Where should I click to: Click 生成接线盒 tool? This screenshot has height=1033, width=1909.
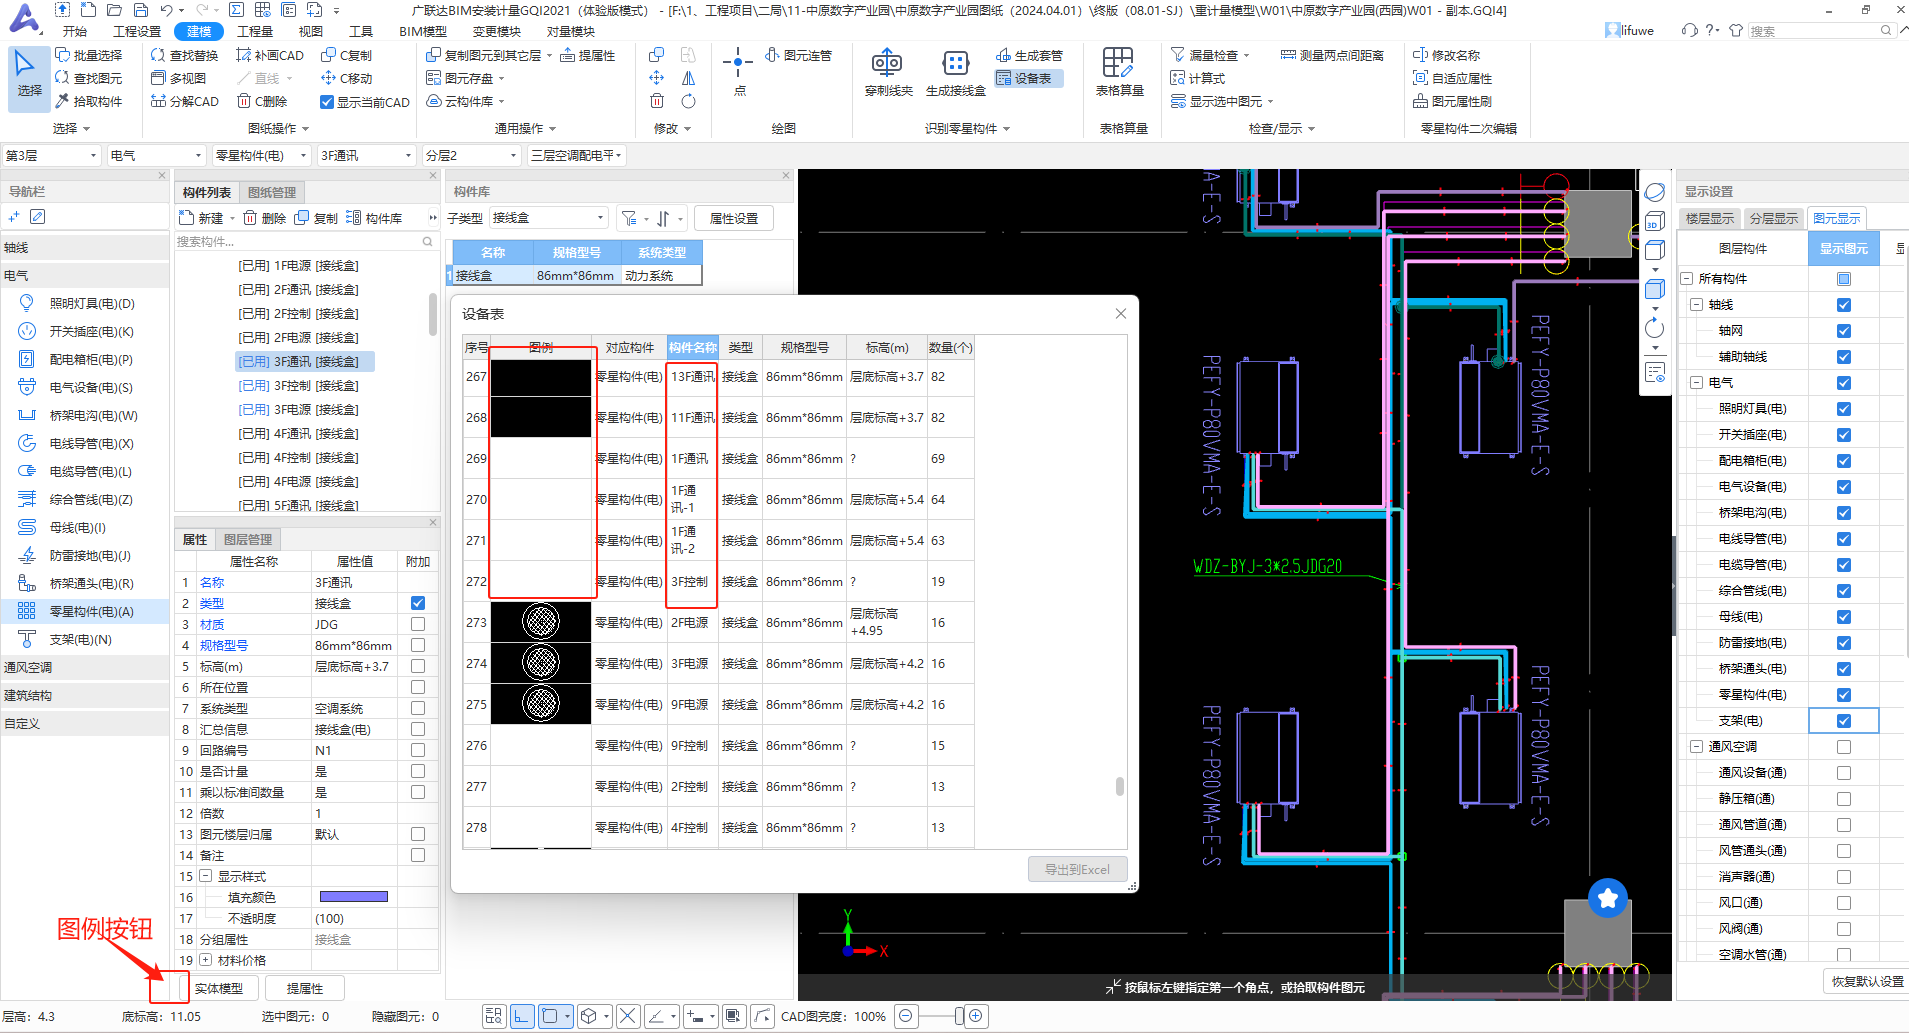coord(955,73)
